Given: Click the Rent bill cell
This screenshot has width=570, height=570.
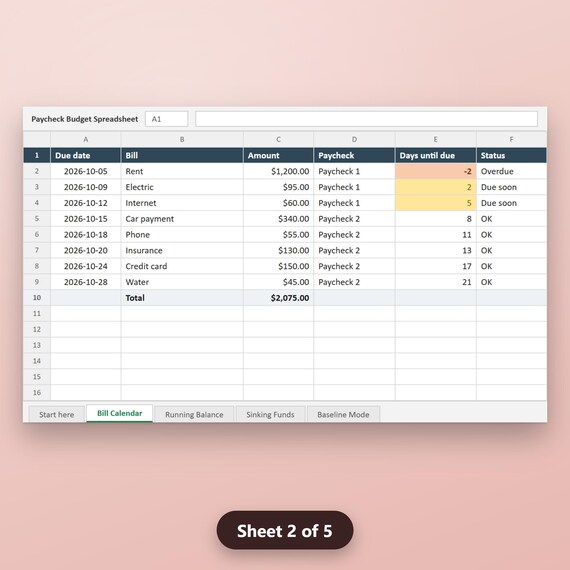Looking at the screenshot, I should pos(182,171).
